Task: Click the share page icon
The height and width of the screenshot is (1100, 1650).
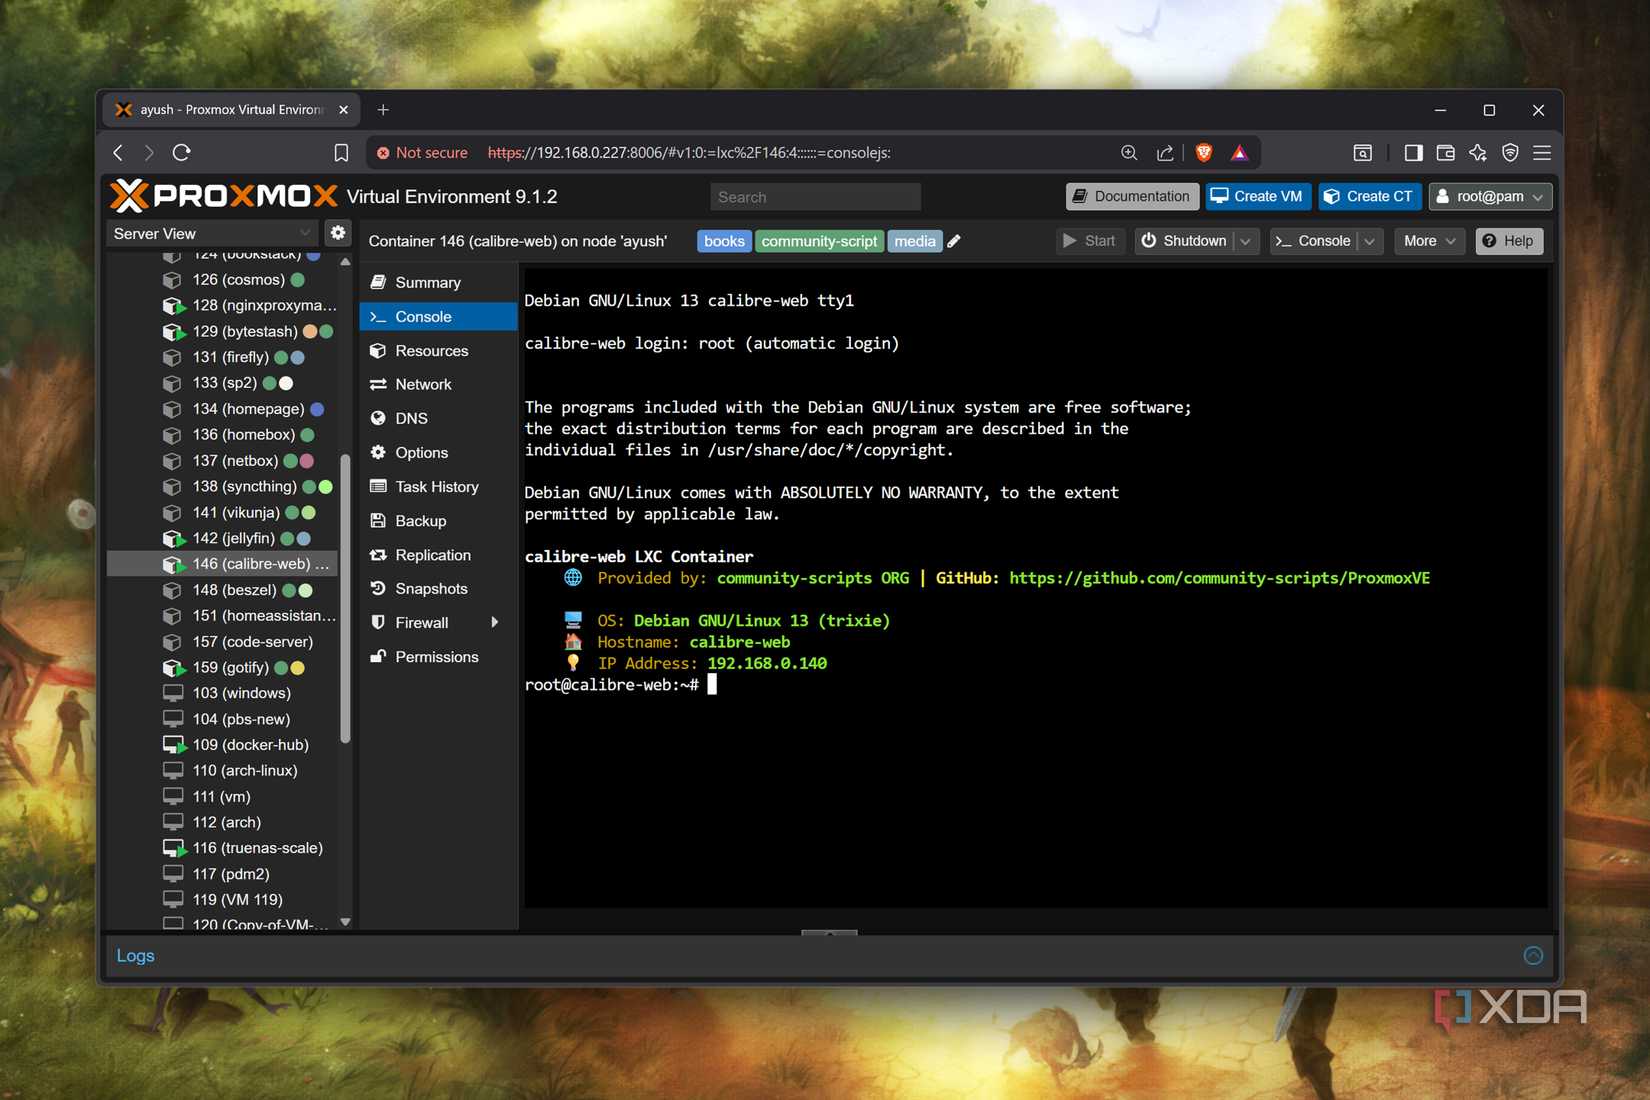Action: point(1165,153)
